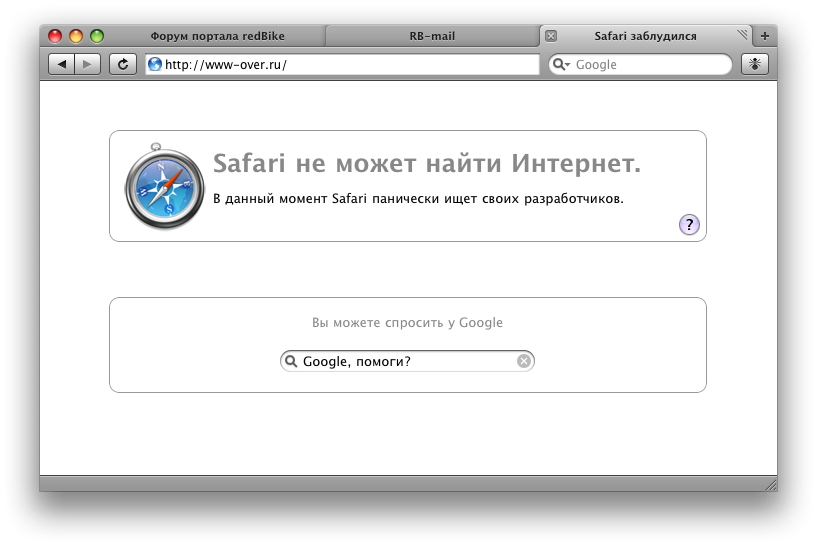Minimize window with yellow button
The image size is (817, 546).
tap(76, 36)
